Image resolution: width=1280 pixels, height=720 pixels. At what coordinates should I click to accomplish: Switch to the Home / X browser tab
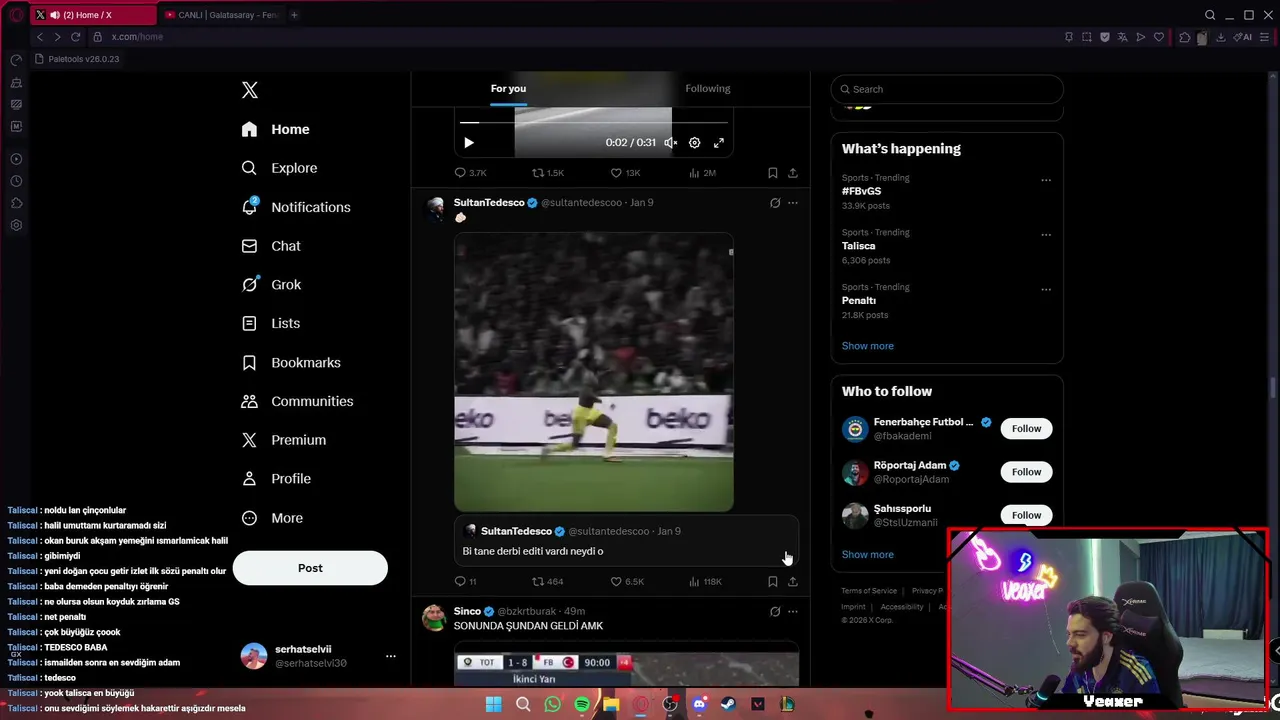point(92,15)
